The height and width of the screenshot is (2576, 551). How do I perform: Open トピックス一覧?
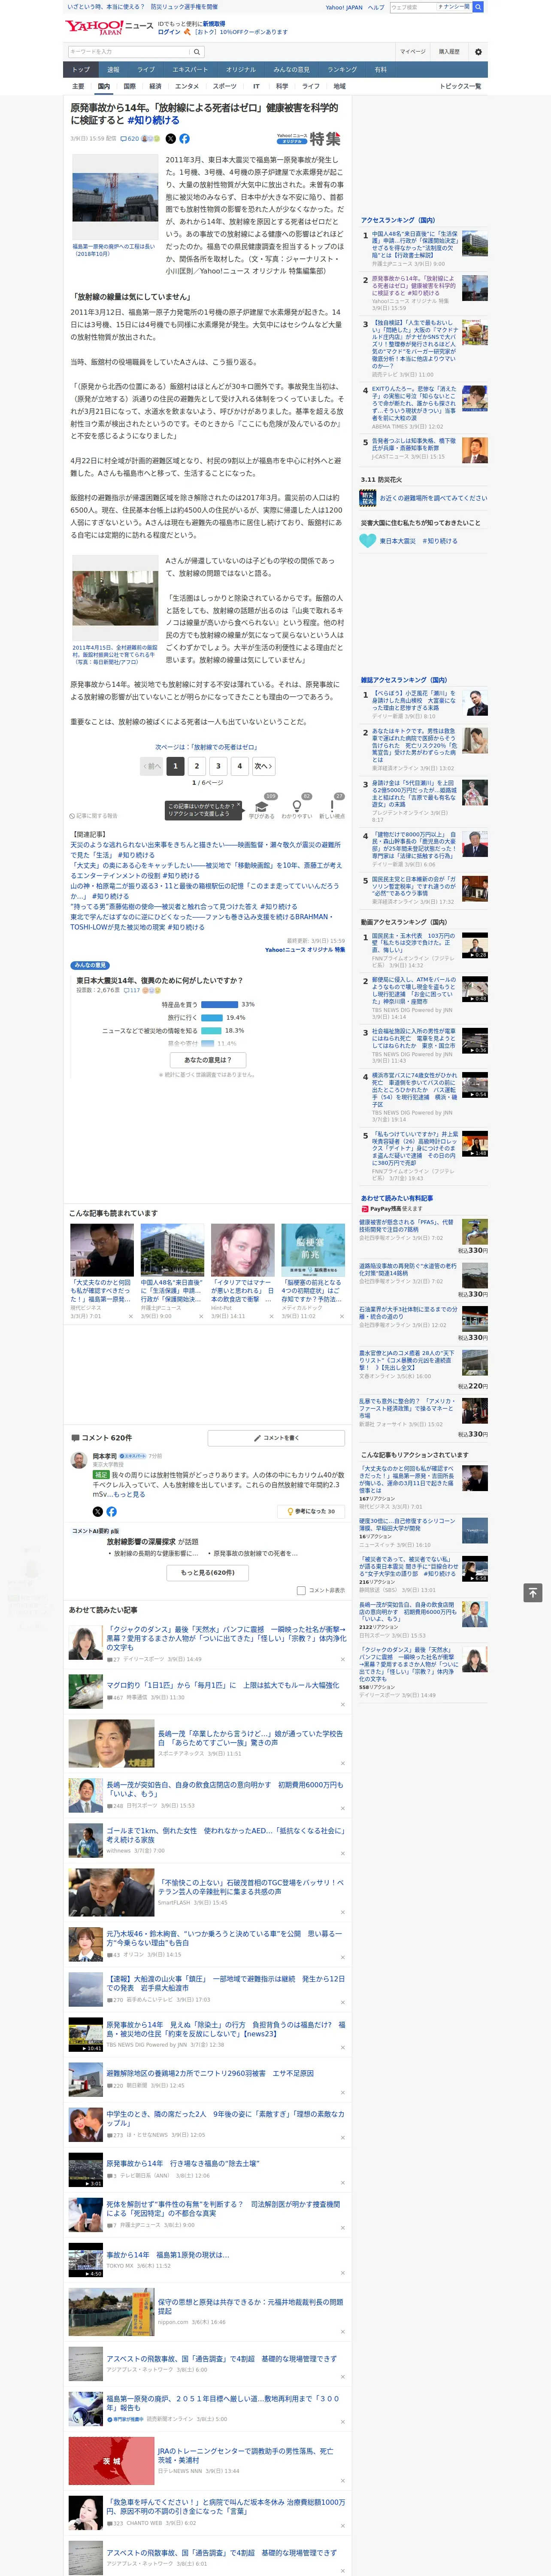[460, 86]
